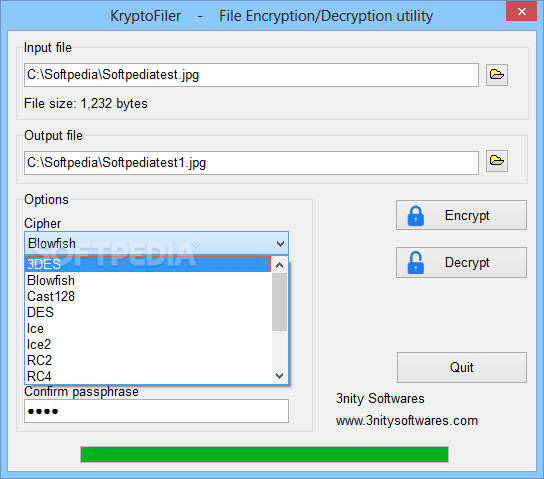The height and width of the screenshot is (479, 544).
Task: Focus the Confirm passphrase field
Action: click(156, 411)
